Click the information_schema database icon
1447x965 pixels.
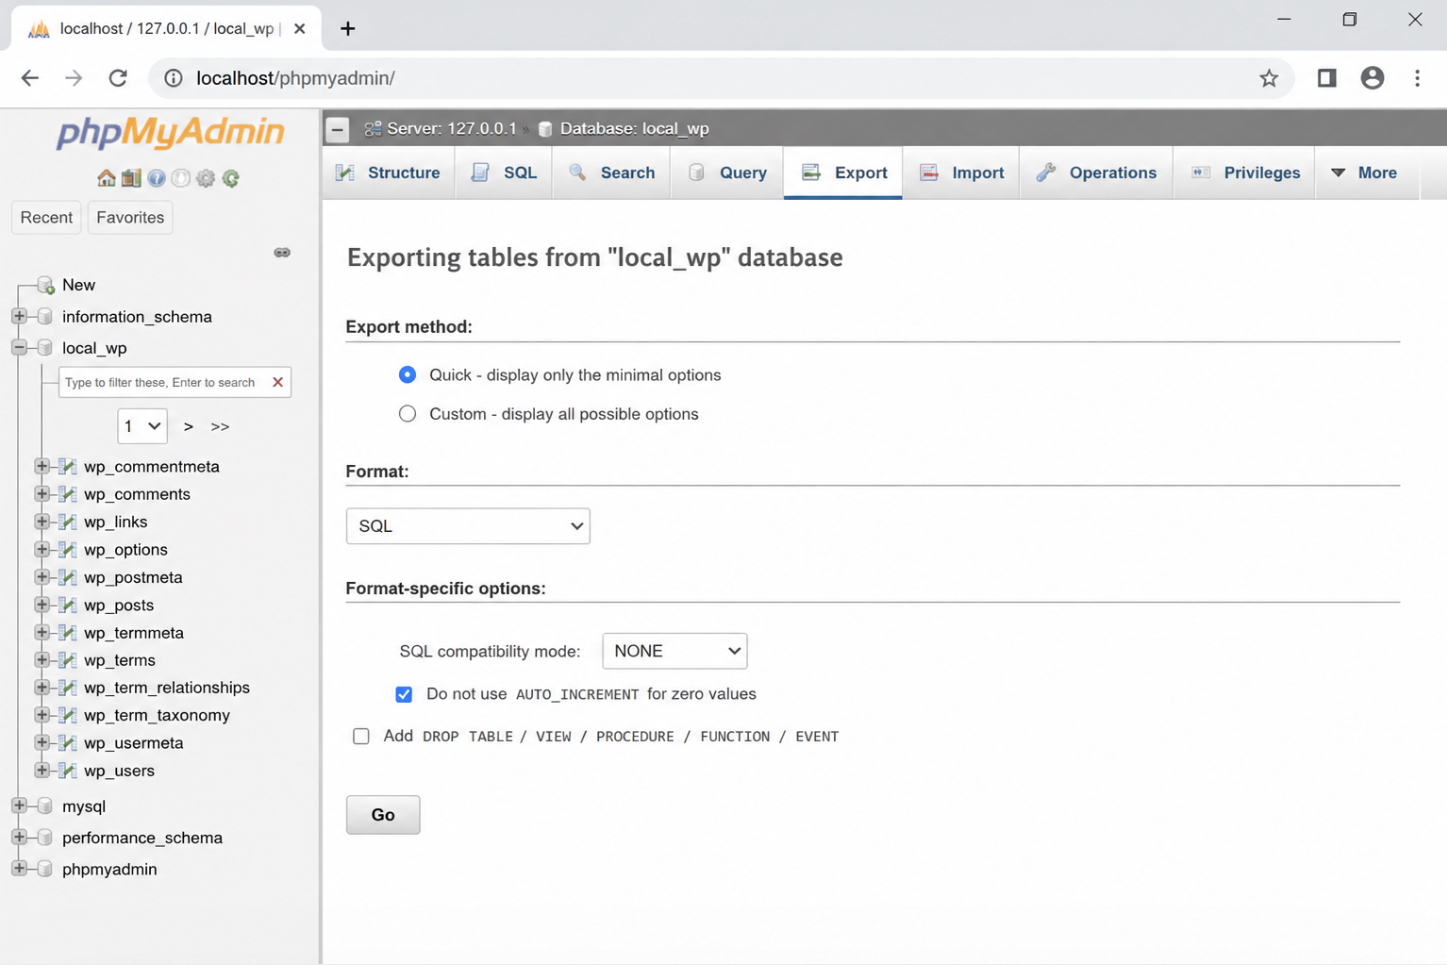click(x=44, y=316)
